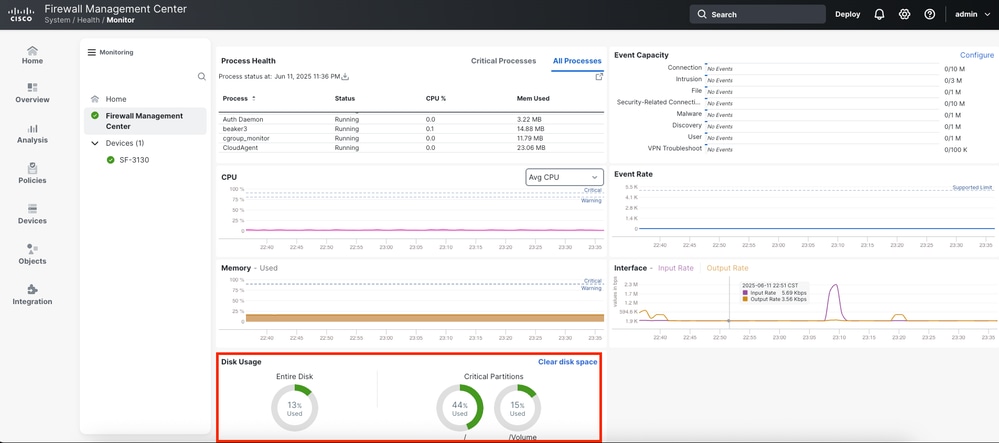This screenshot has height=443, width=999.
Task: Click the VPN Troubleshoot capacity row
Action: [803, 149]
